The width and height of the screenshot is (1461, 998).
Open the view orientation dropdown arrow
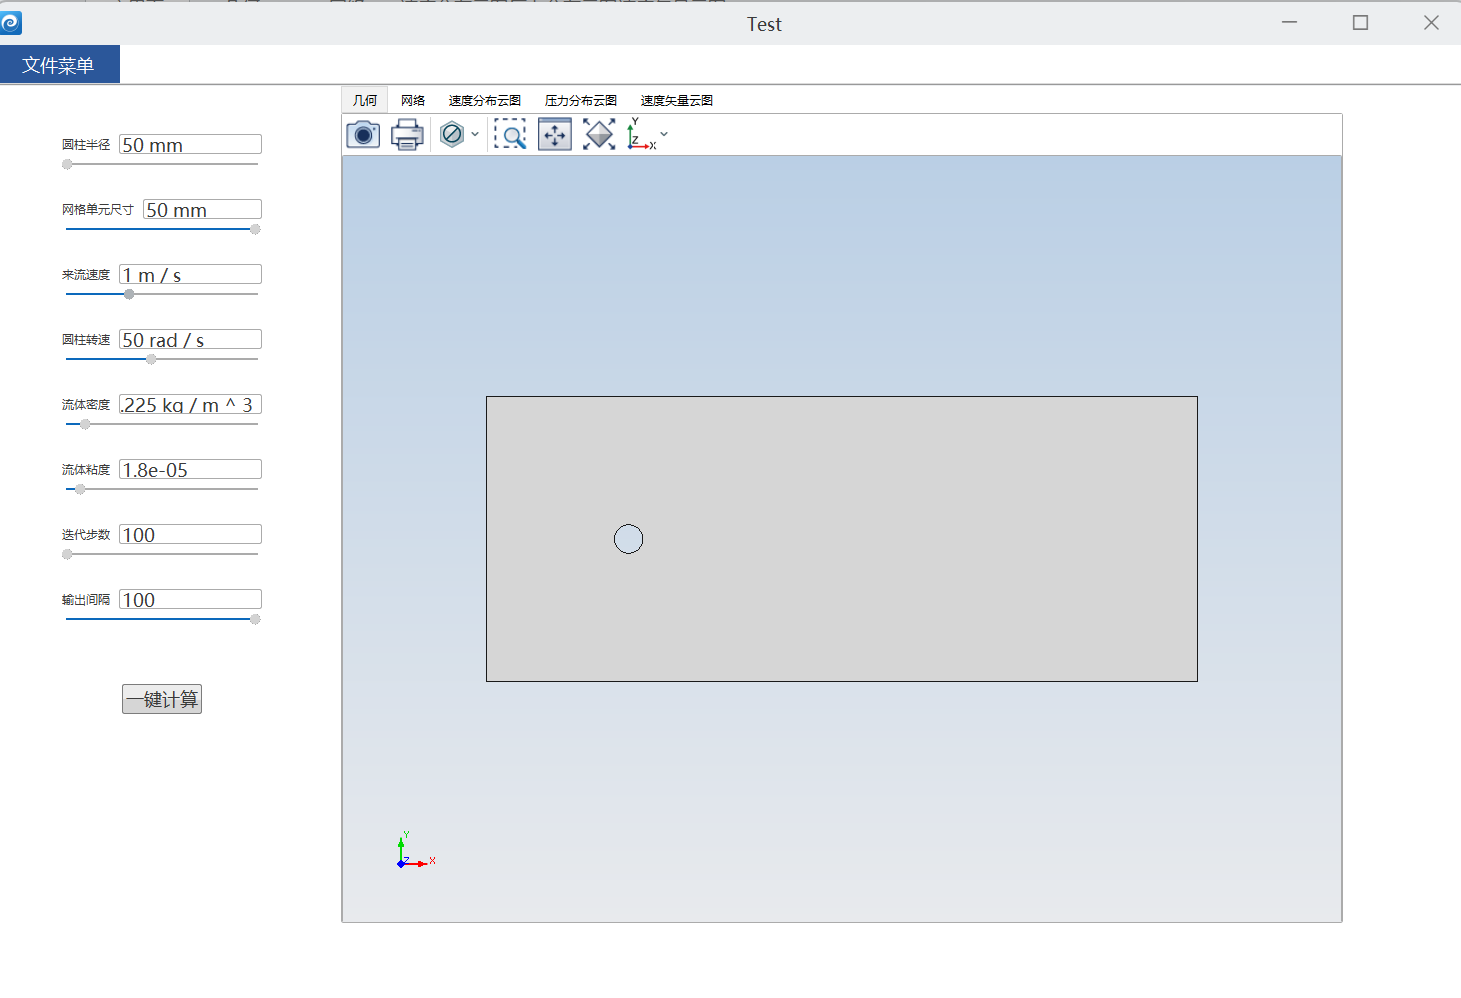click(x=664, y=134)
